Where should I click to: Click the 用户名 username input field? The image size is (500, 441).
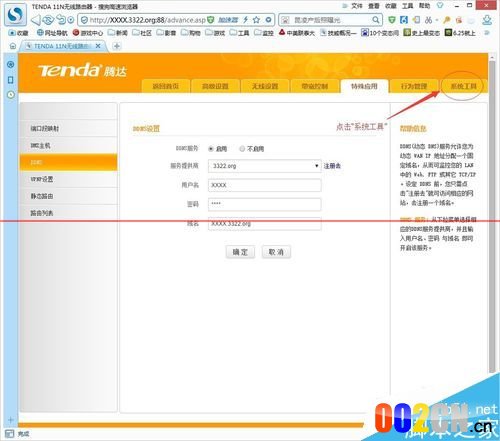(265, 185)
